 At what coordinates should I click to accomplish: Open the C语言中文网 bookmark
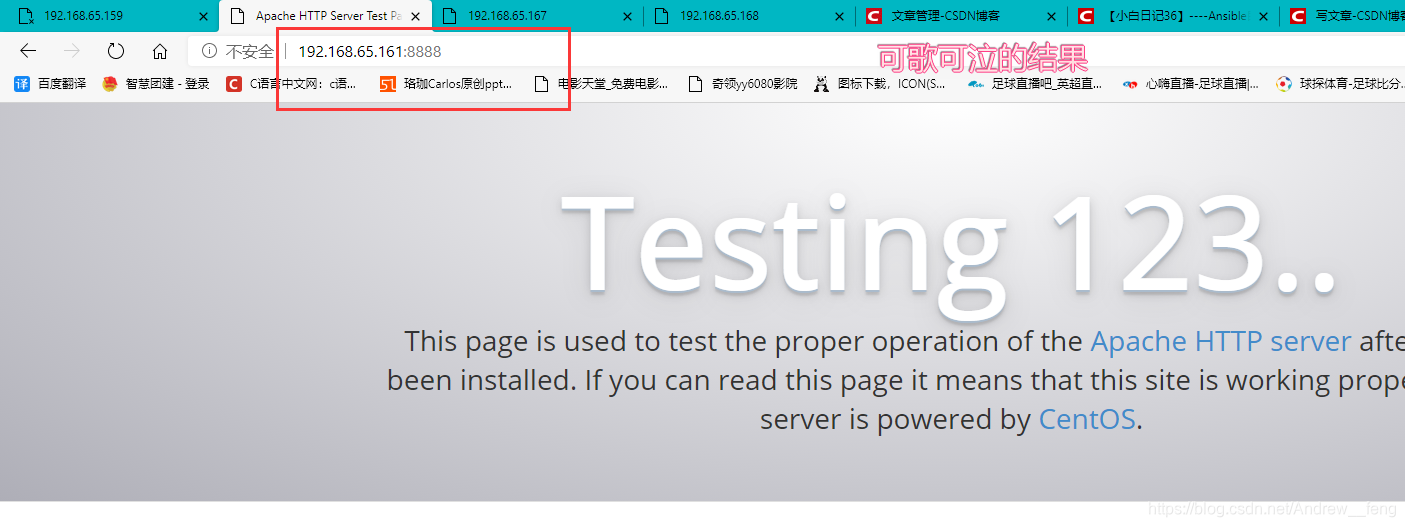click(x=292, y=84)
